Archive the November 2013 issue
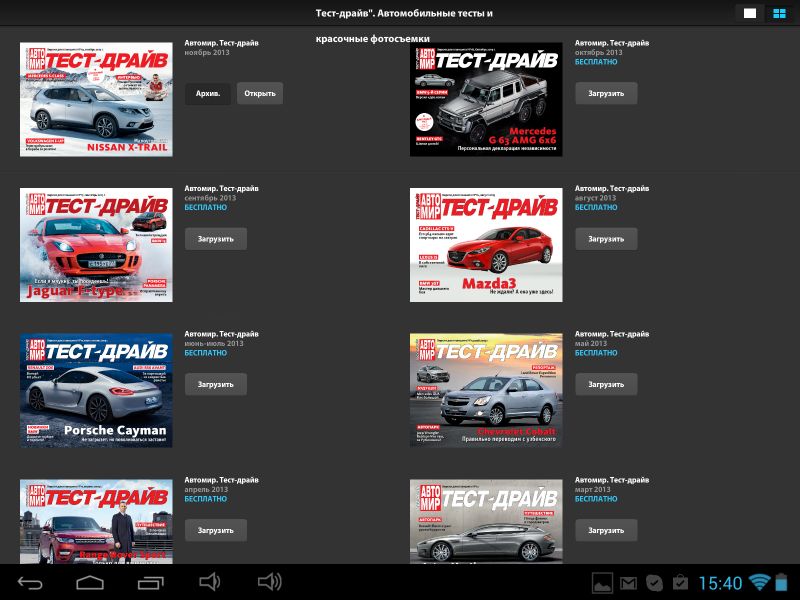 tap(208, 94)
